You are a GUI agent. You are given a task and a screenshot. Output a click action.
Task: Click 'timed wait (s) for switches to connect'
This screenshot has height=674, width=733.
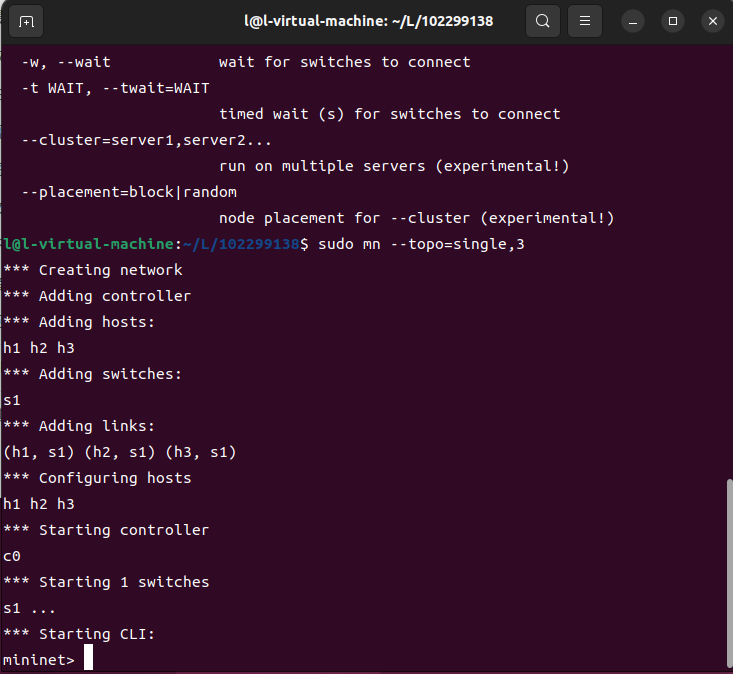(x=389, y=114)
